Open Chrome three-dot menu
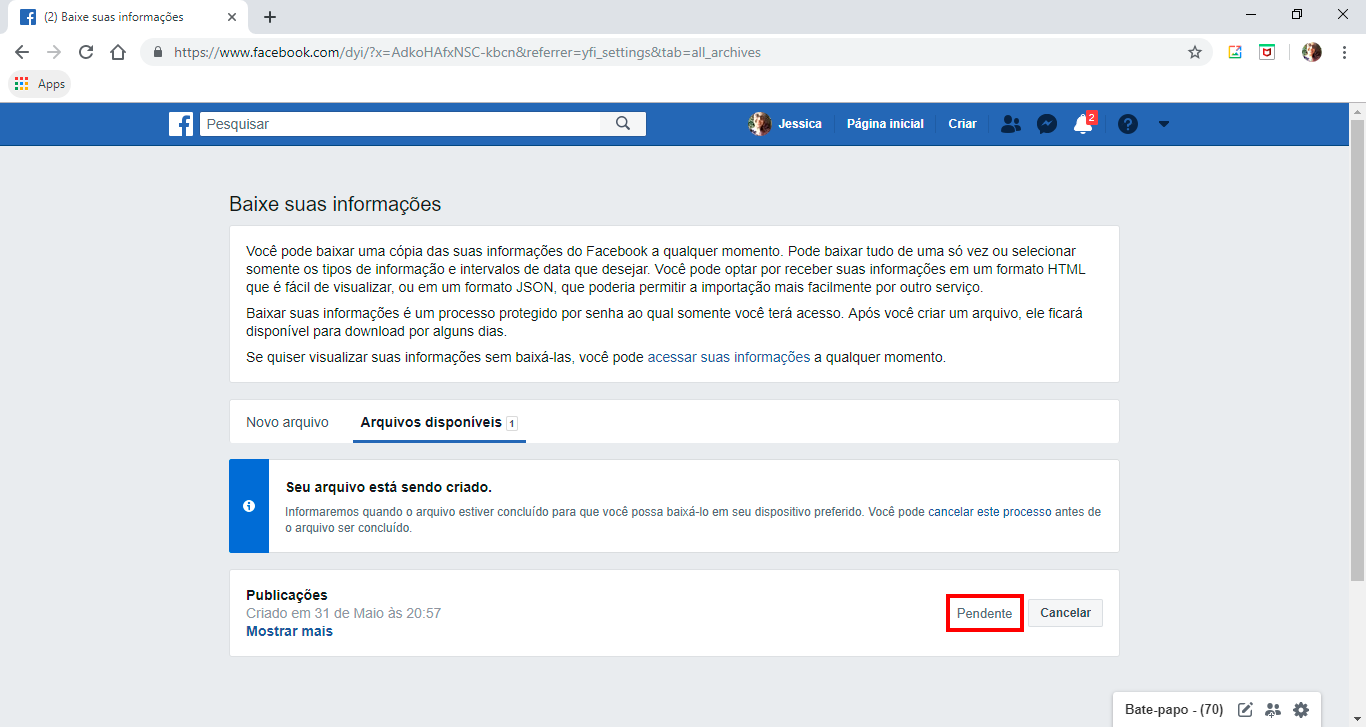This screenshot has width=1366, height=727. 1344,52
